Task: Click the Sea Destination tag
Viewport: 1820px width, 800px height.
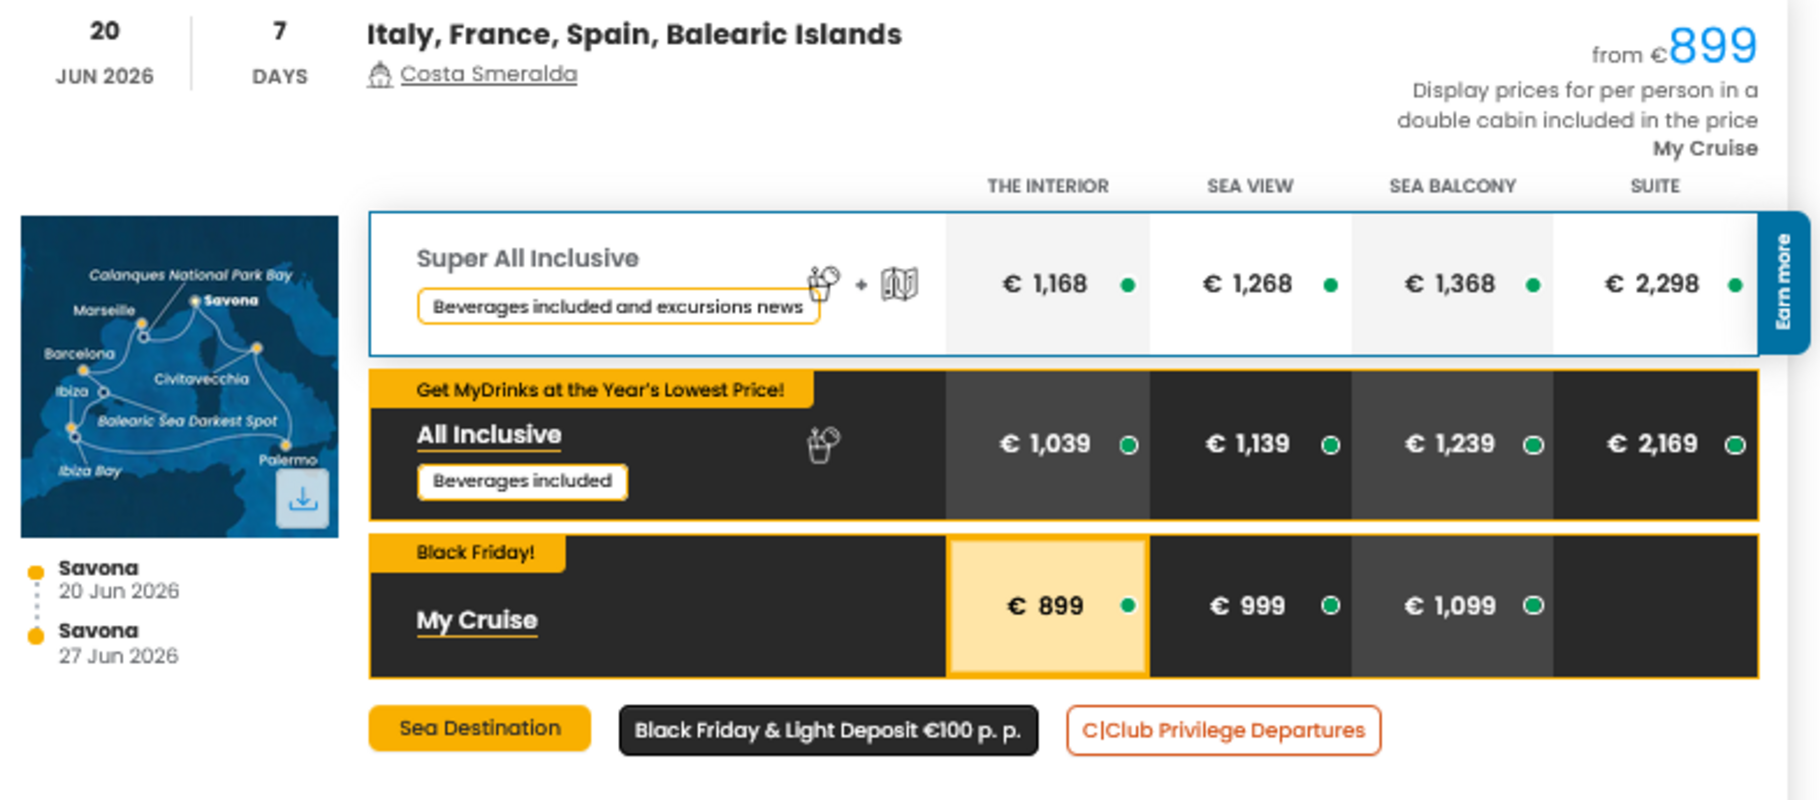Action: [x=480, y=728]
